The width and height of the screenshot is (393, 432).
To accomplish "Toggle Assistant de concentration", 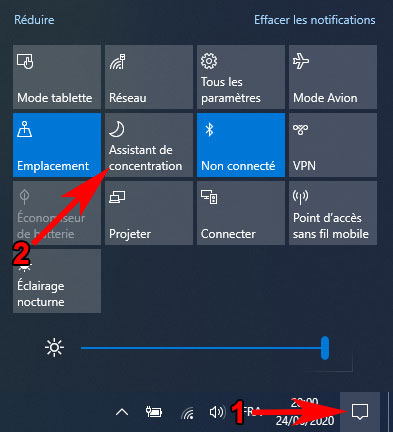I will 149,145.
